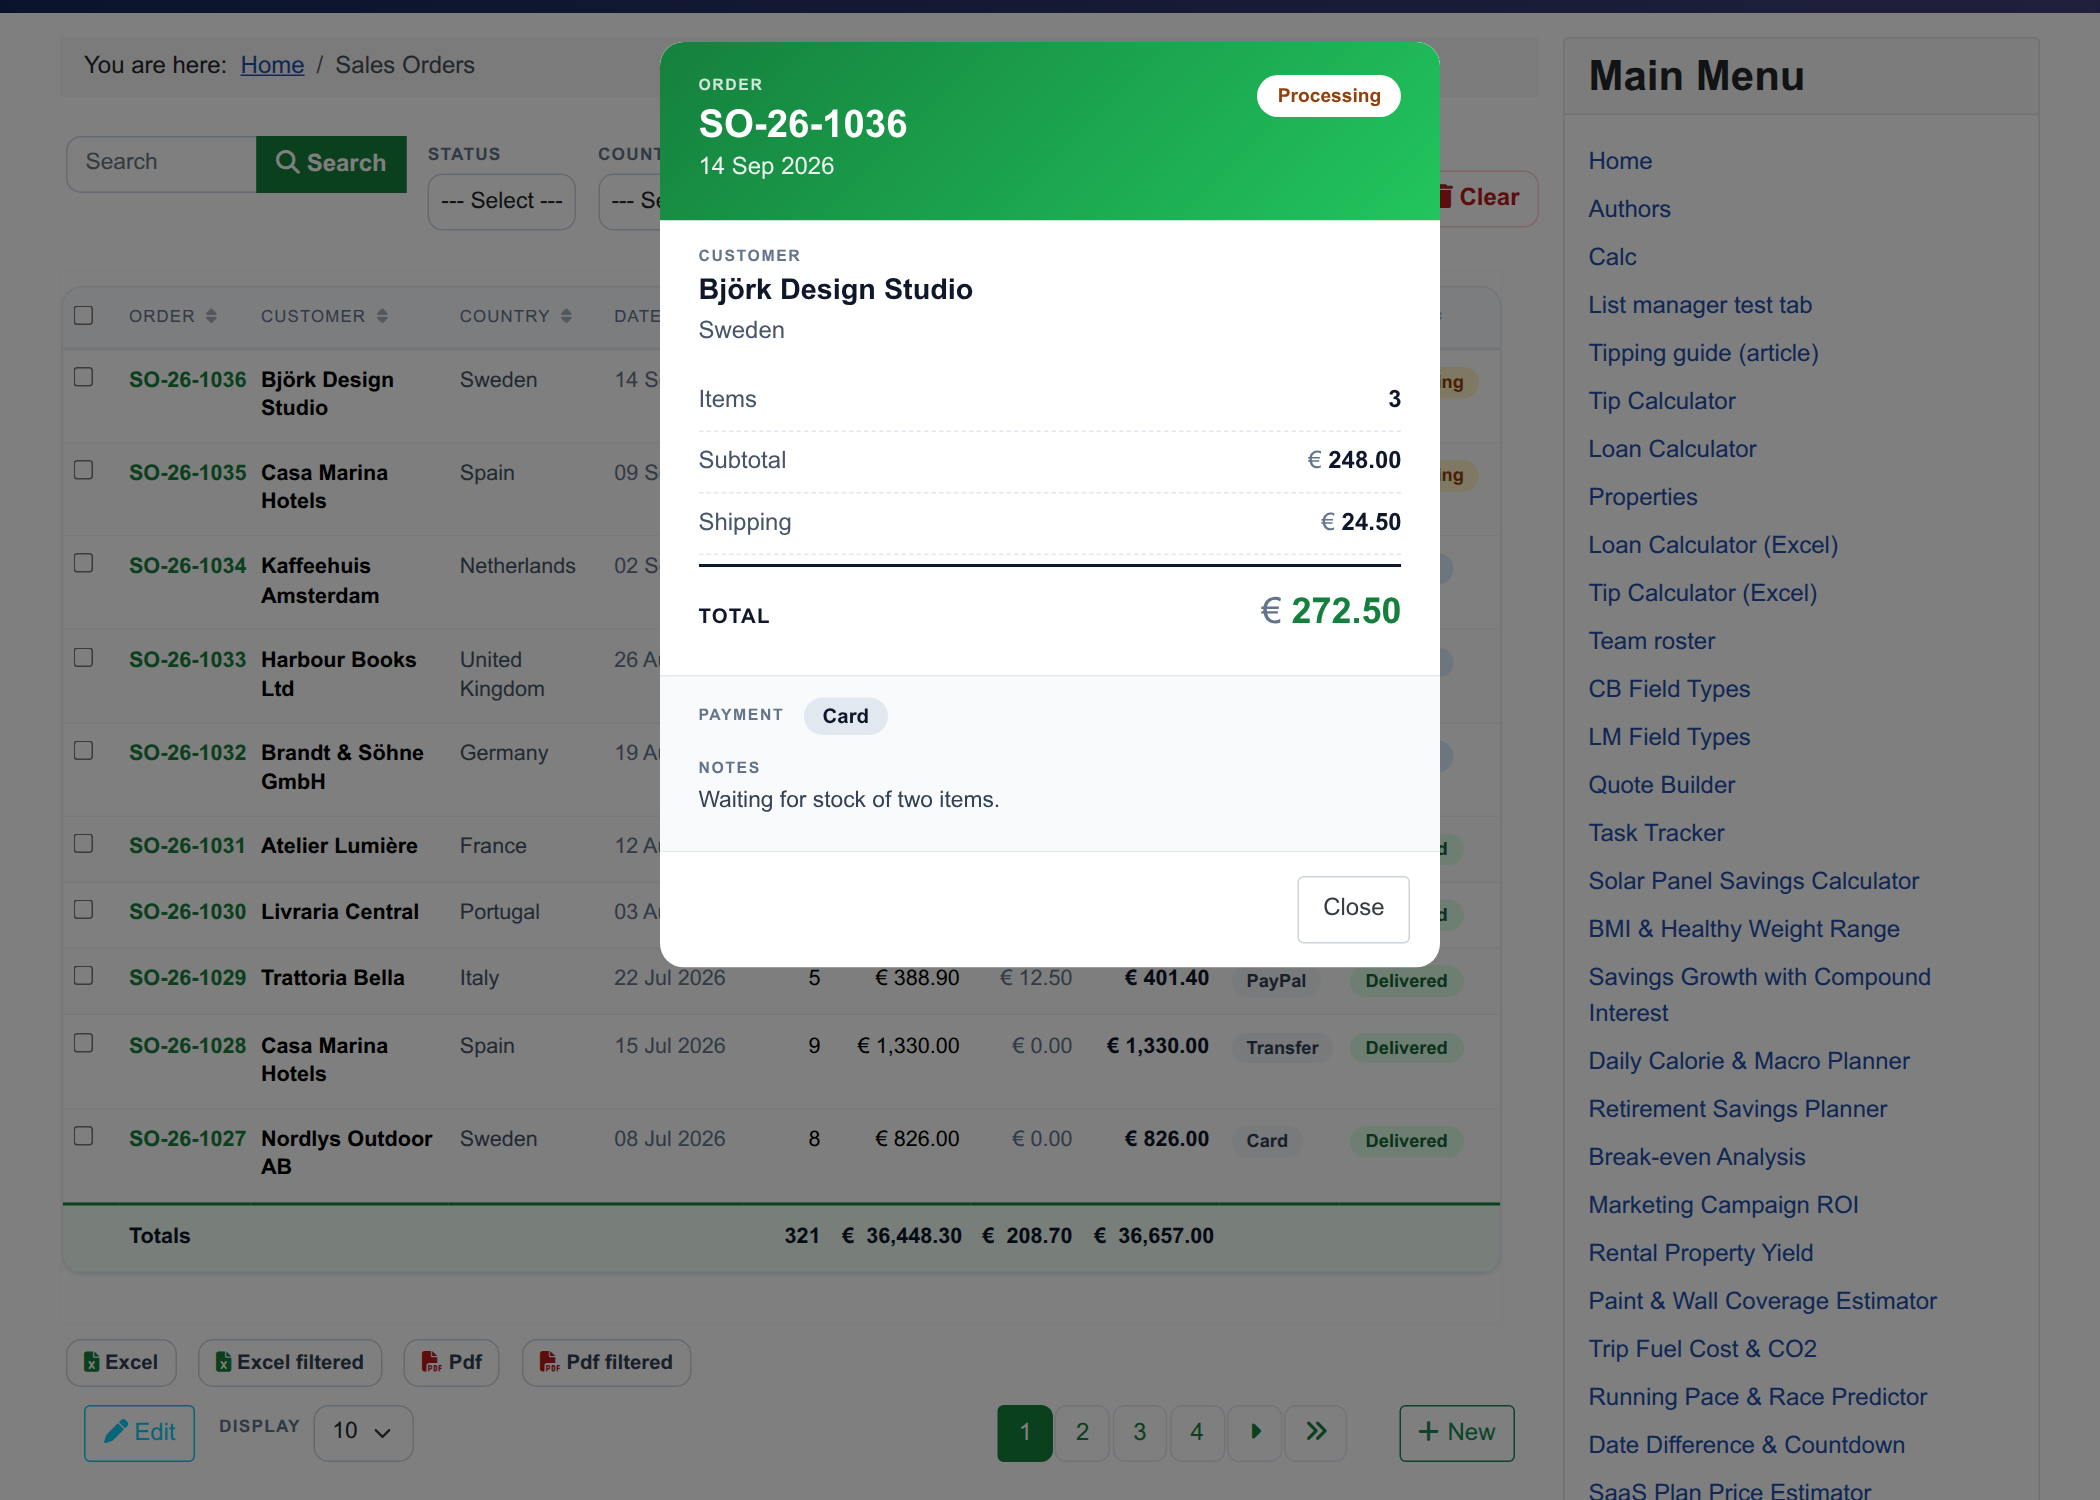Go to pagination page 4
The image size is (2100, 1500).
[x=1196, y=1433]
